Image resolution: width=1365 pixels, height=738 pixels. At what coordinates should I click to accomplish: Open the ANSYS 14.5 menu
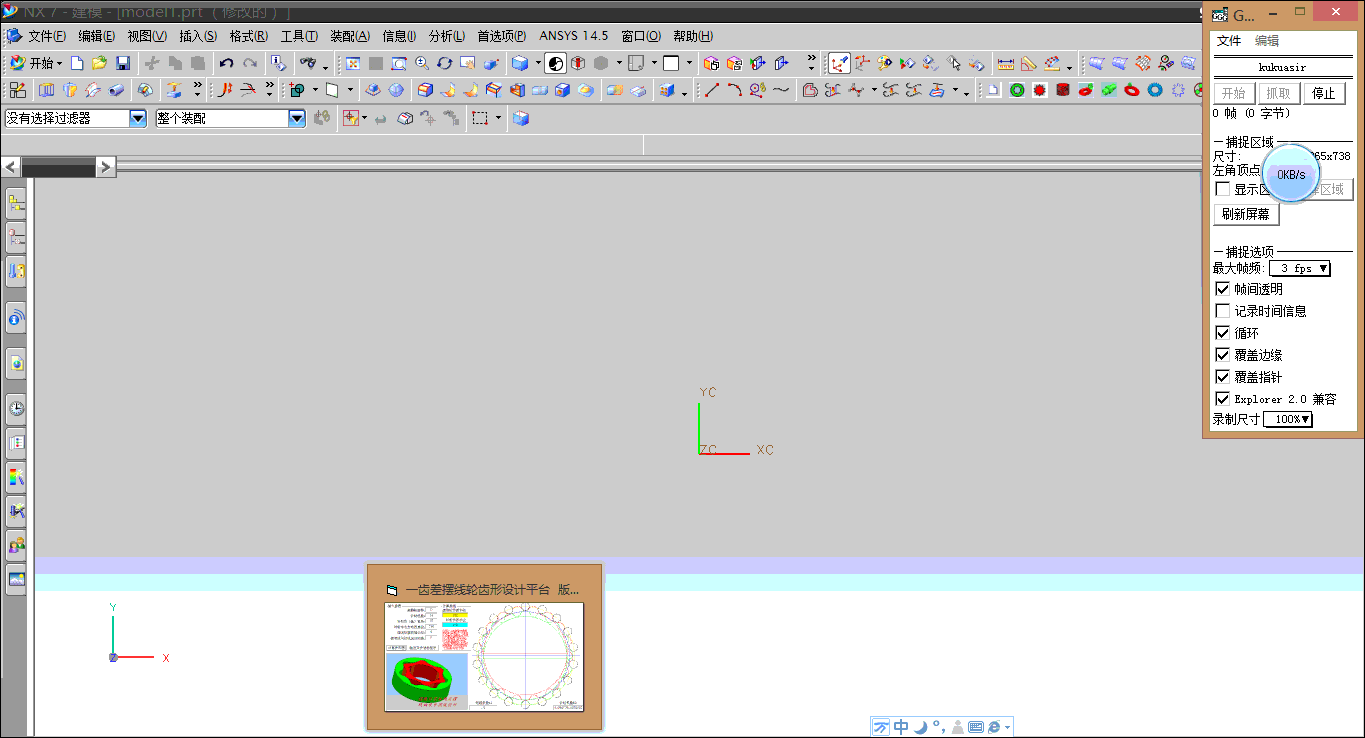pyautogui.click(x=574, y=36)
